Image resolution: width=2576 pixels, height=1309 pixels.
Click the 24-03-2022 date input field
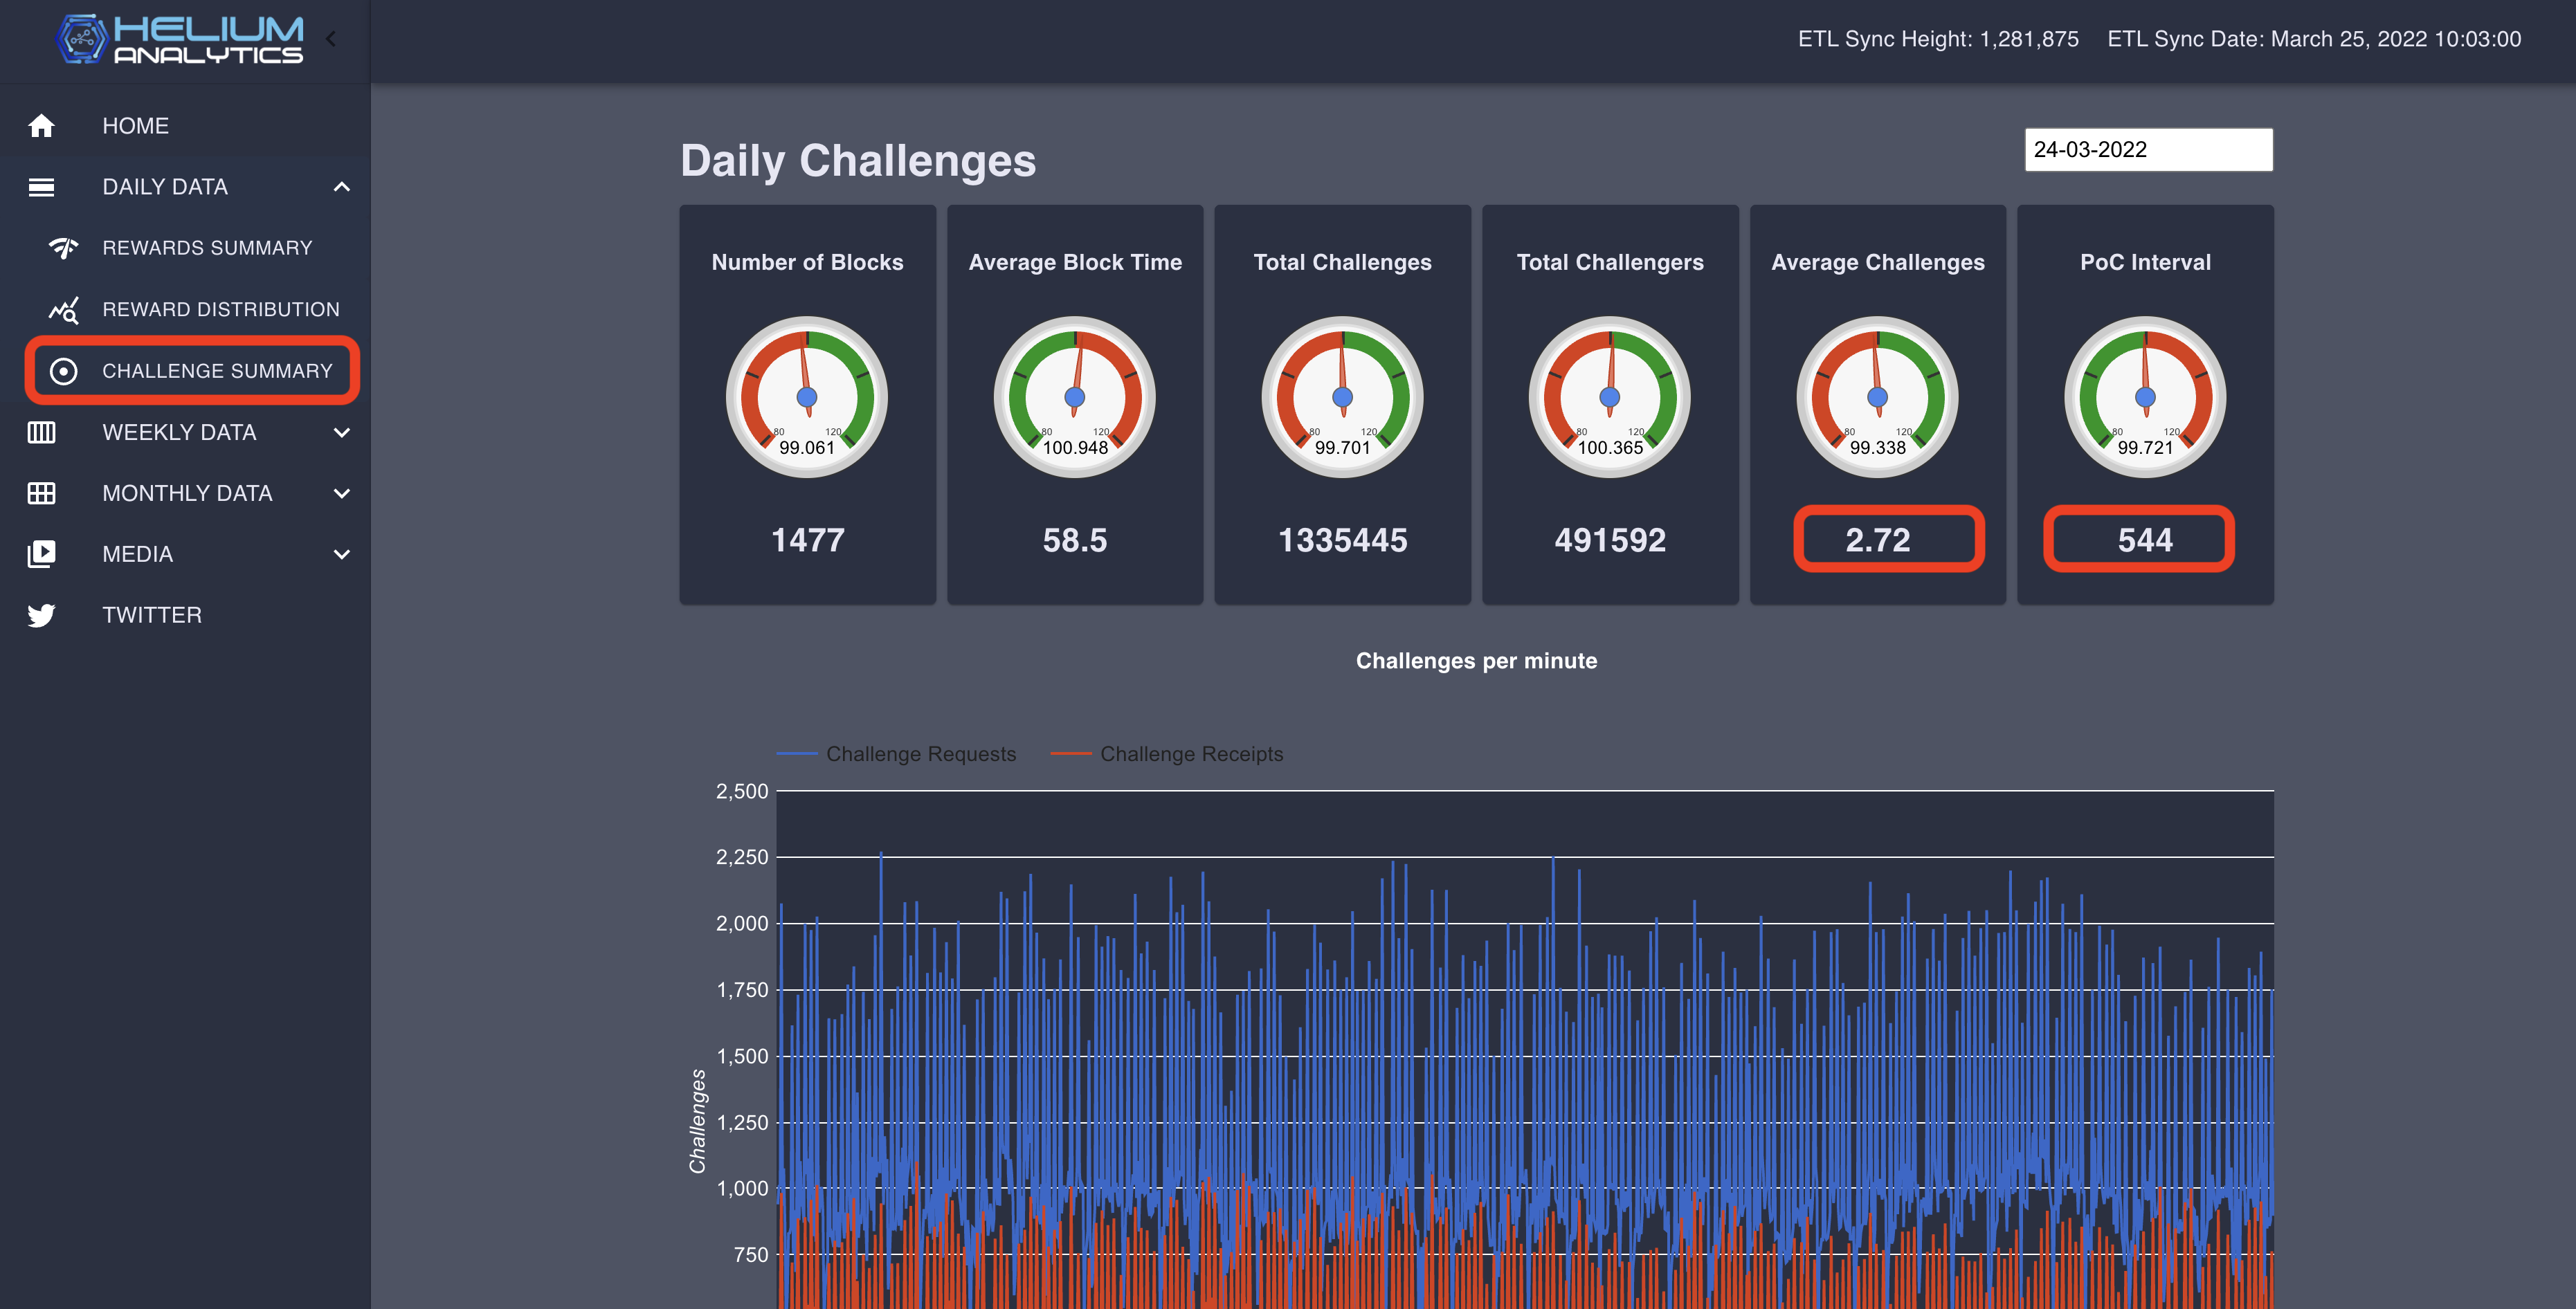2148,150
